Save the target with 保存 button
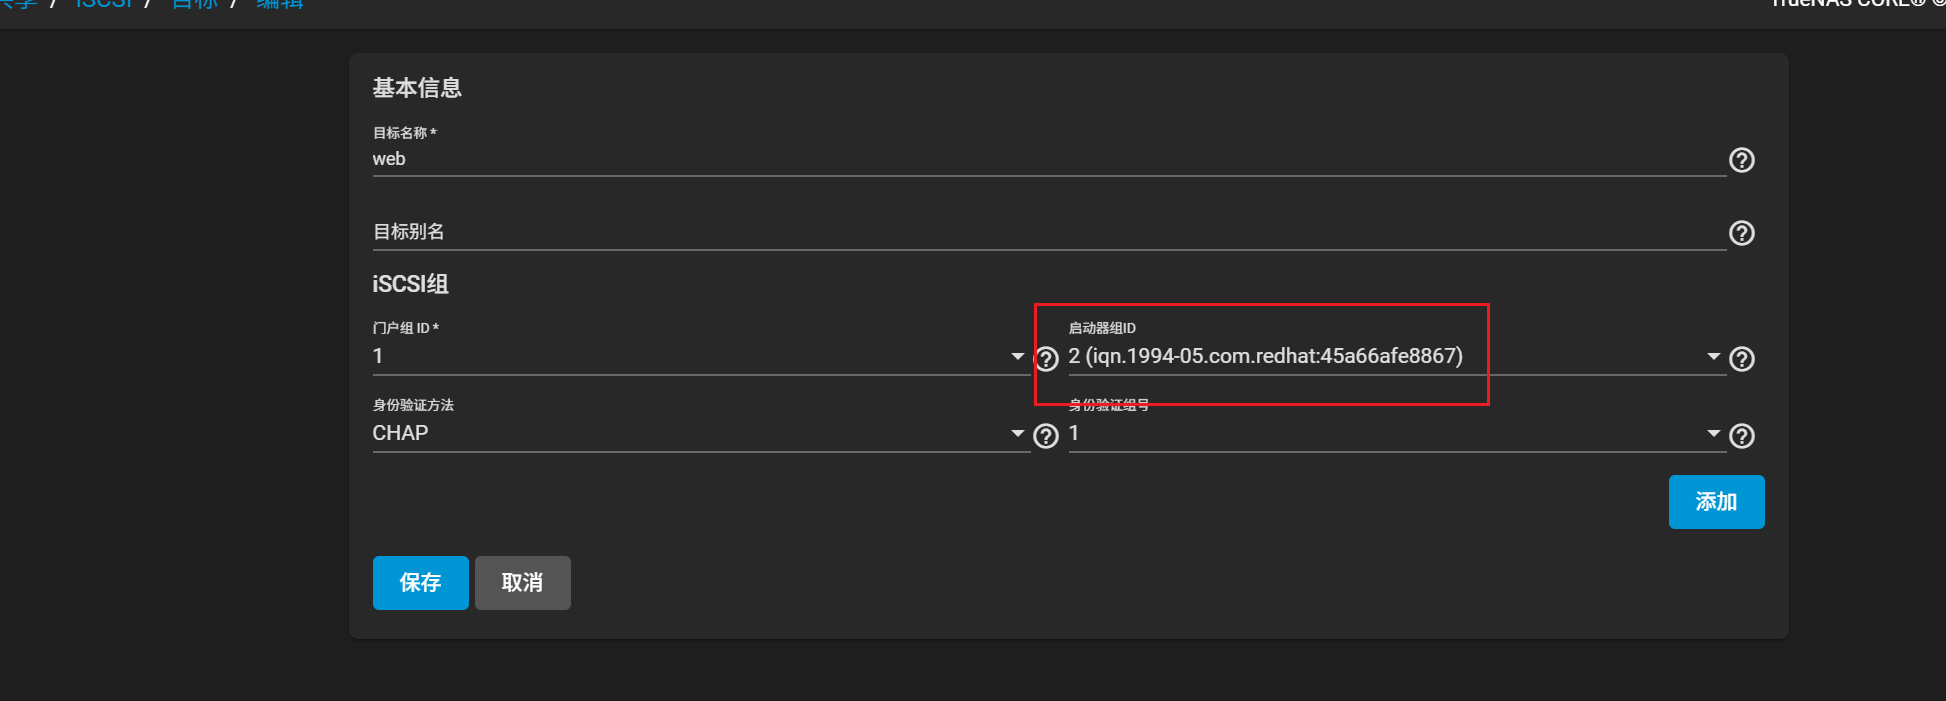Viewport: 1946px width, 701px height. (420, 583)
